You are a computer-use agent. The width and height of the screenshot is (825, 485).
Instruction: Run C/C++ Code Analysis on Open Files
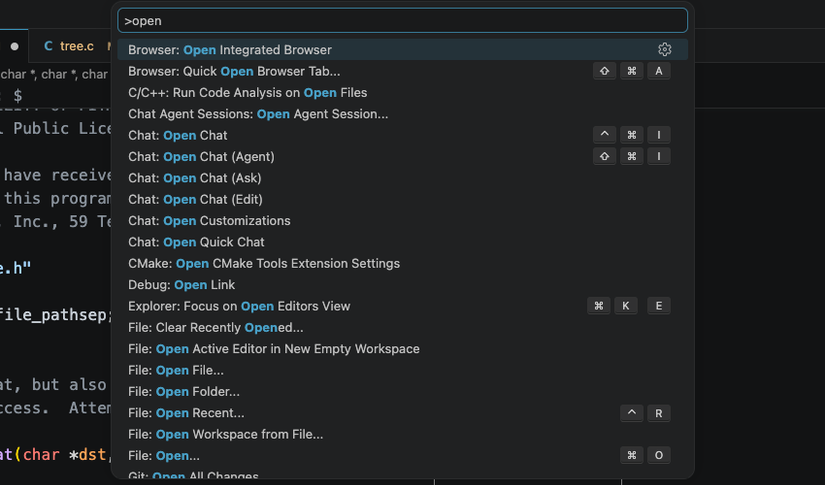click(x=403, y=93)
